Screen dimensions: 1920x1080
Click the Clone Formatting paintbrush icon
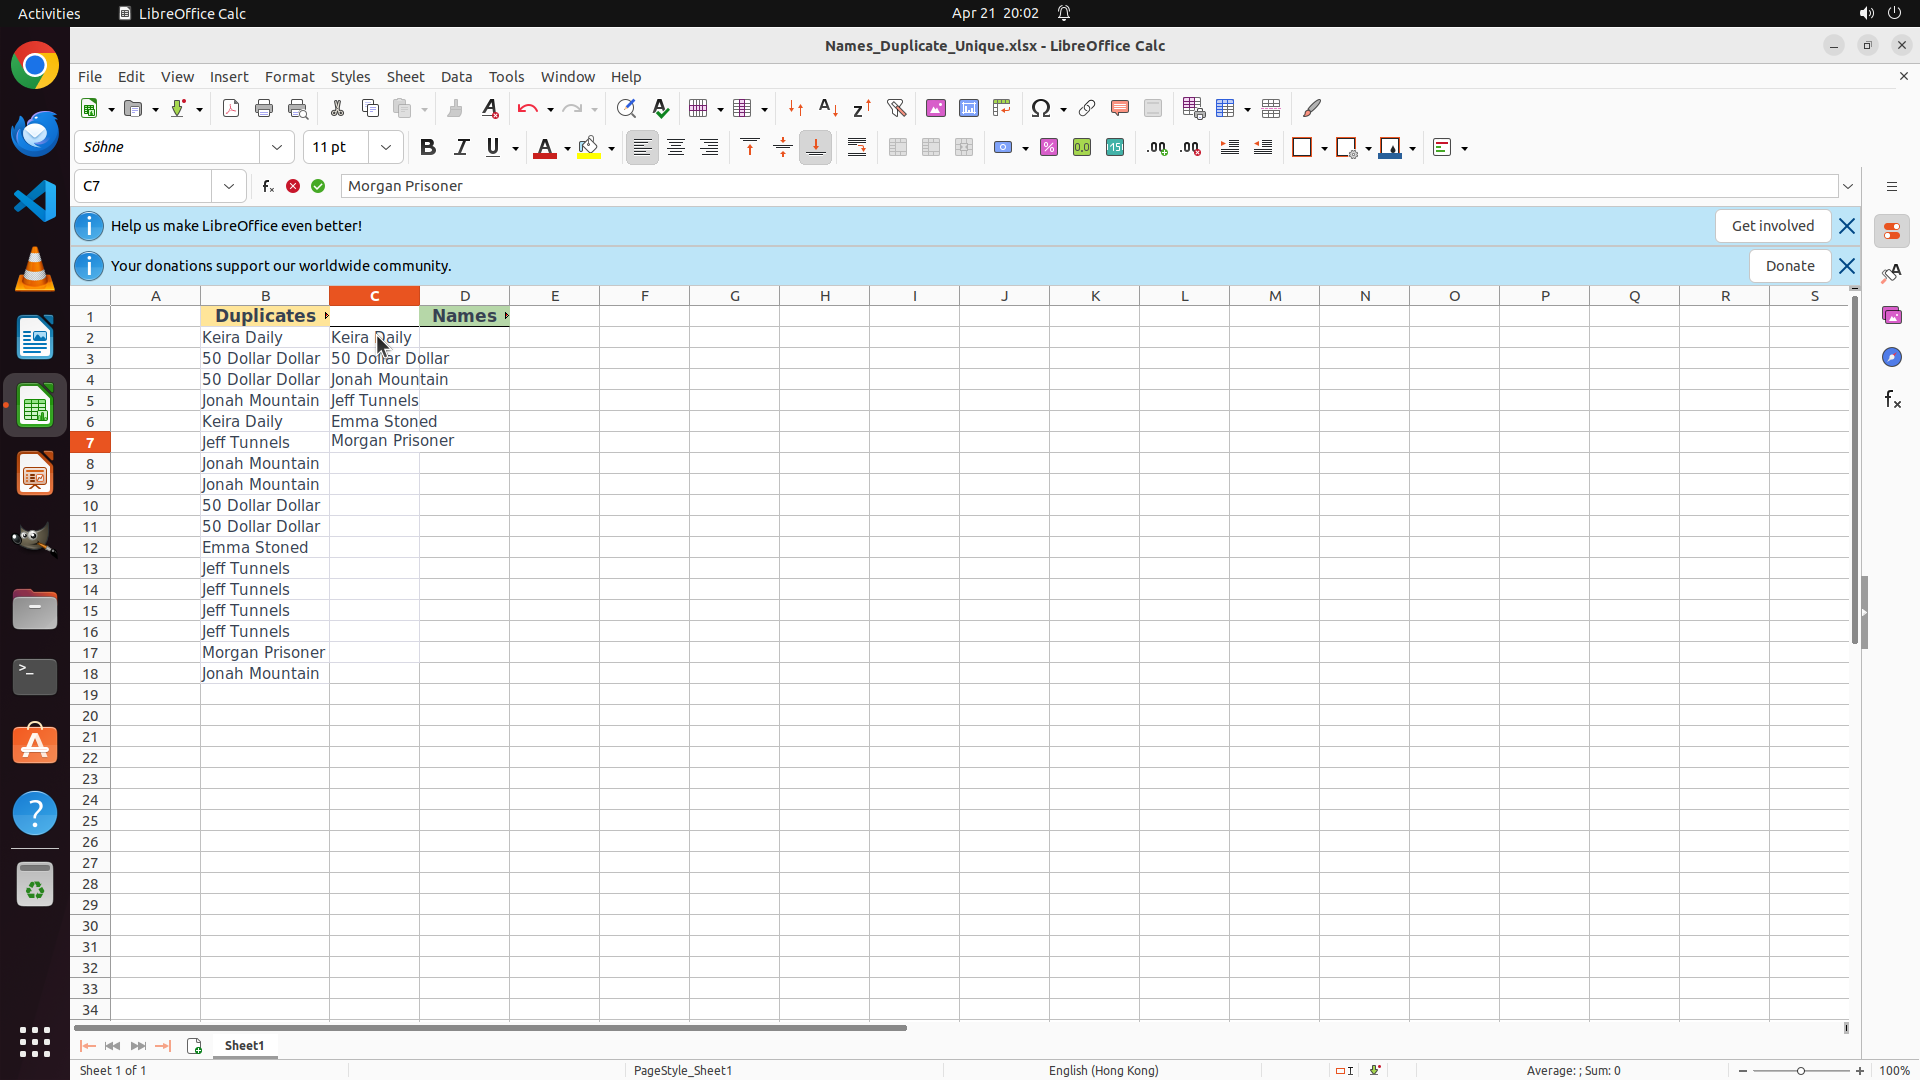pos(455,108)
